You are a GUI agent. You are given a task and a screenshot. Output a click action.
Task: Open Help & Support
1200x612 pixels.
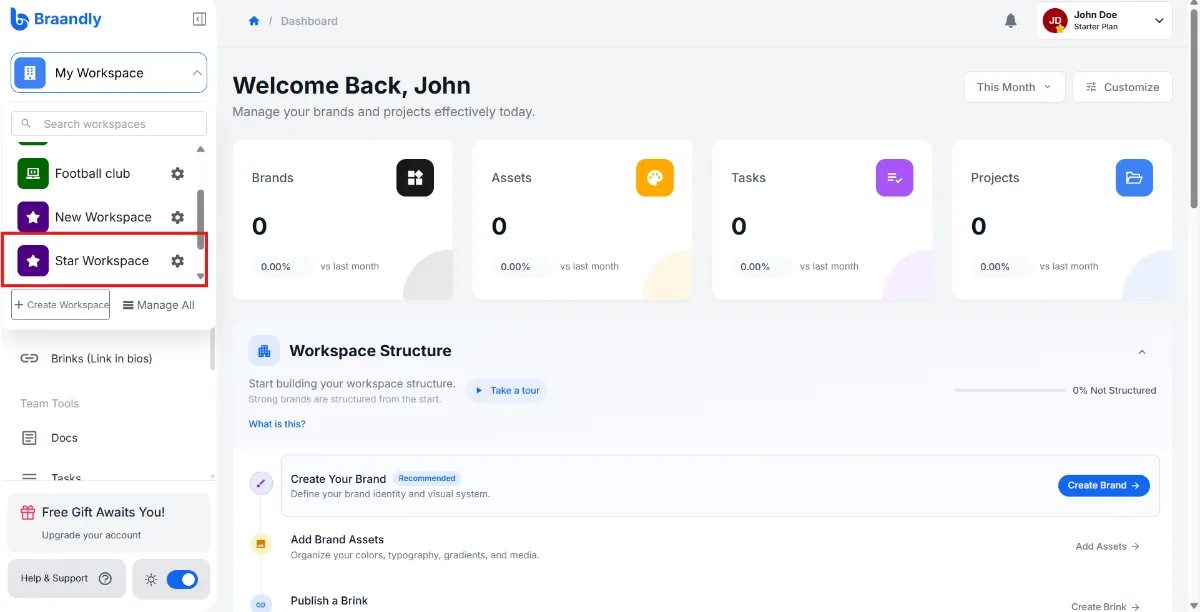pyautogui.click(x=66, y=578)
